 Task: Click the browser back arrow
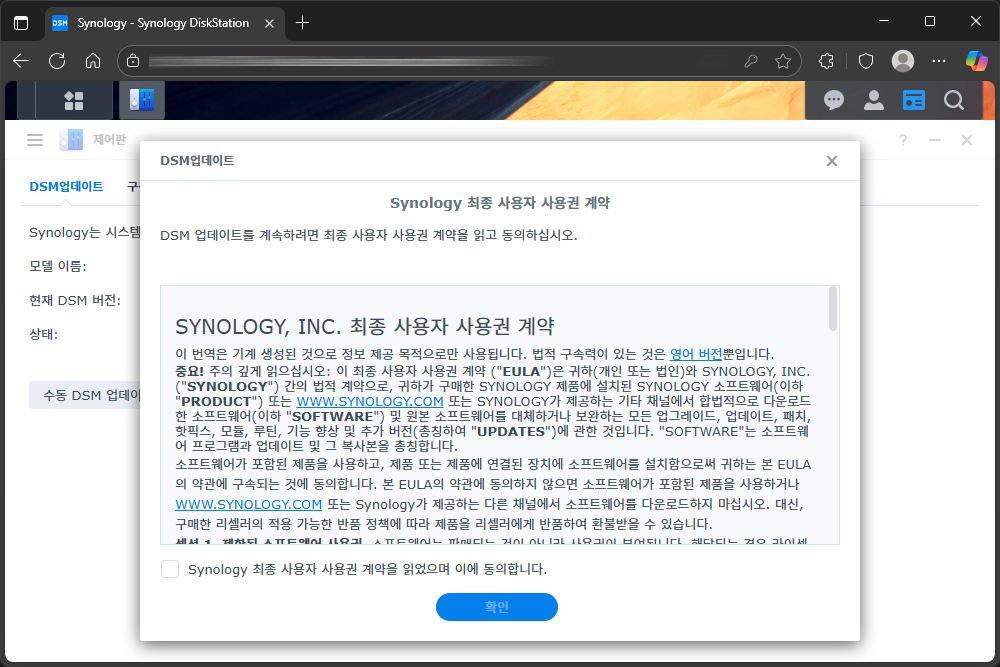21,61
